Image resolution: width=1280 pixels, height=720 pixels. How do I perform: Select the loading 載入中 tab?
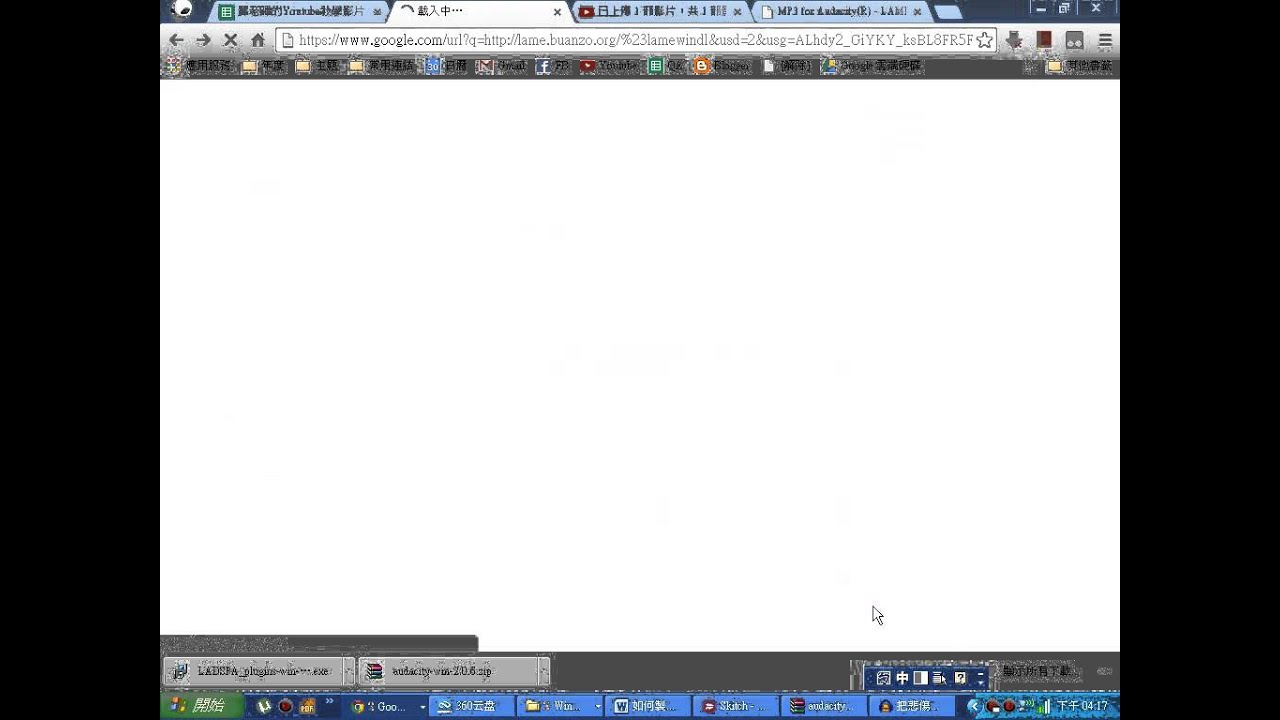click(481, 11)
